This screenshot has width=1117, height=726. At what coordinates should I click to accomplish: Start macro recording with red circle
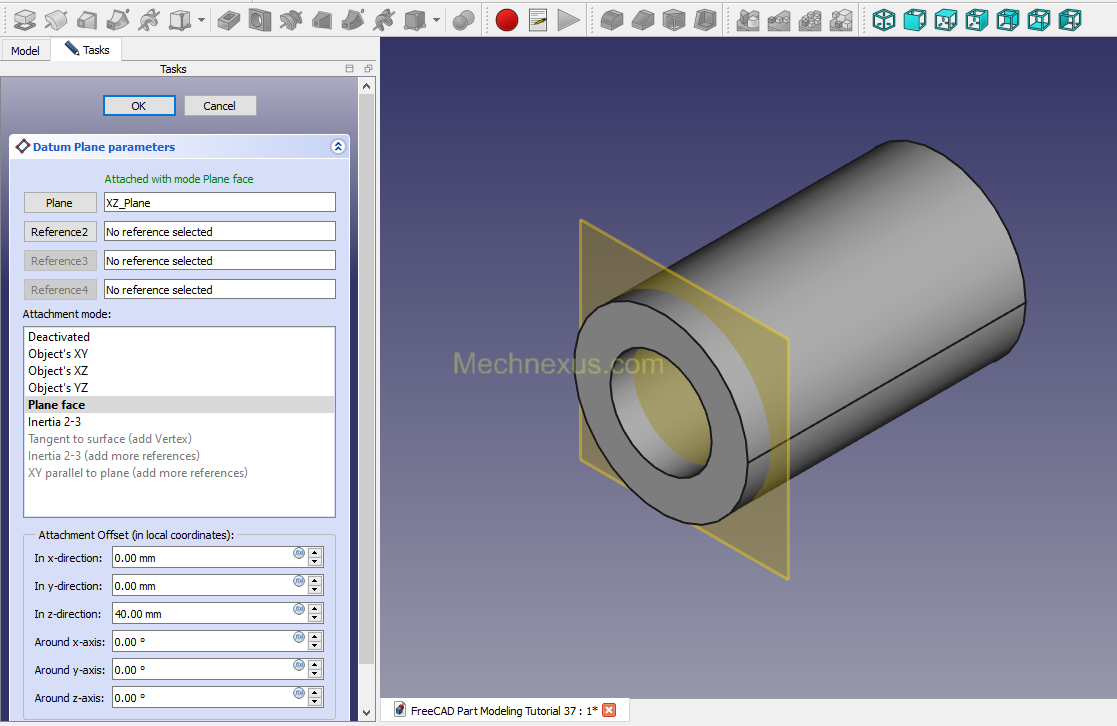(507, 19)
